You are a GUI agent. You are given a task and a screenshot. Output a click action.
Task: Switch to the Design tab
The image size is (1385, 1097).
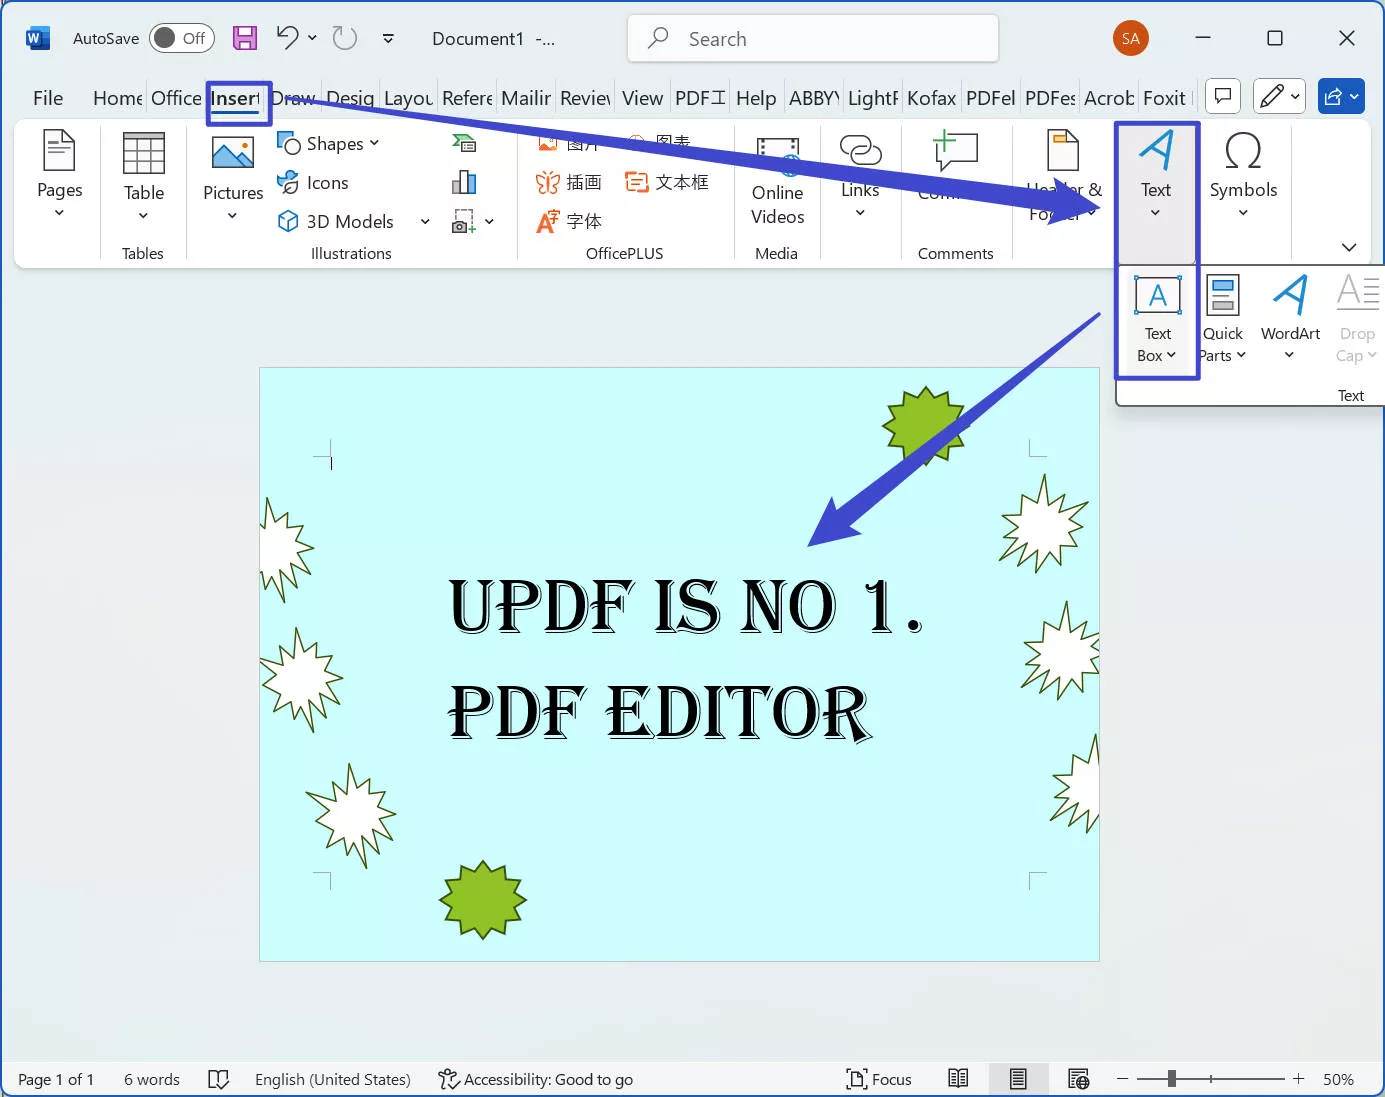350,98
